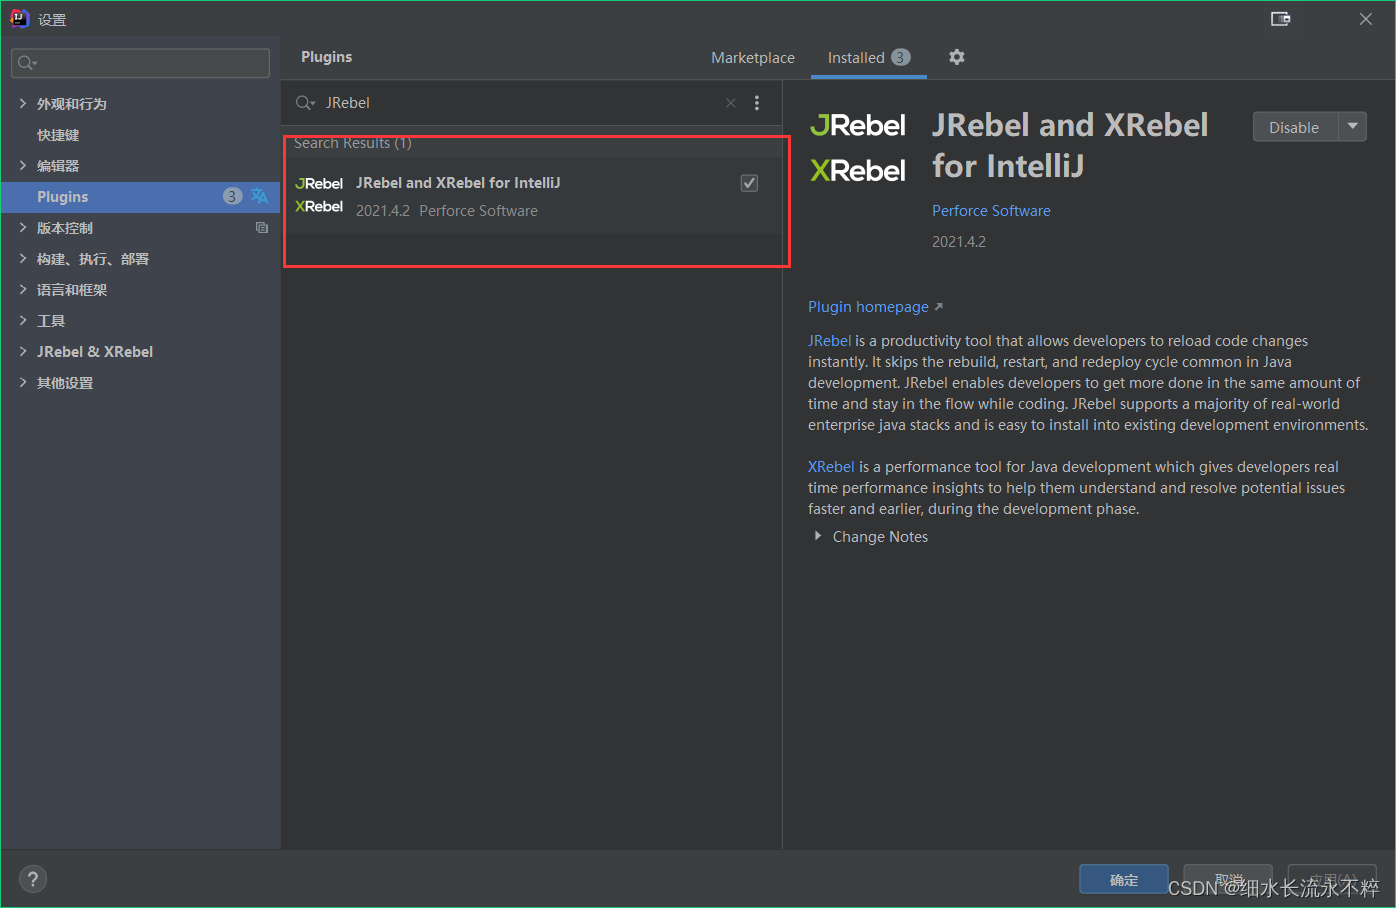This screenshot has width=1396, height=908.
Task: Click the translate icon on Plugins row
Action: (x=260, y=196)
